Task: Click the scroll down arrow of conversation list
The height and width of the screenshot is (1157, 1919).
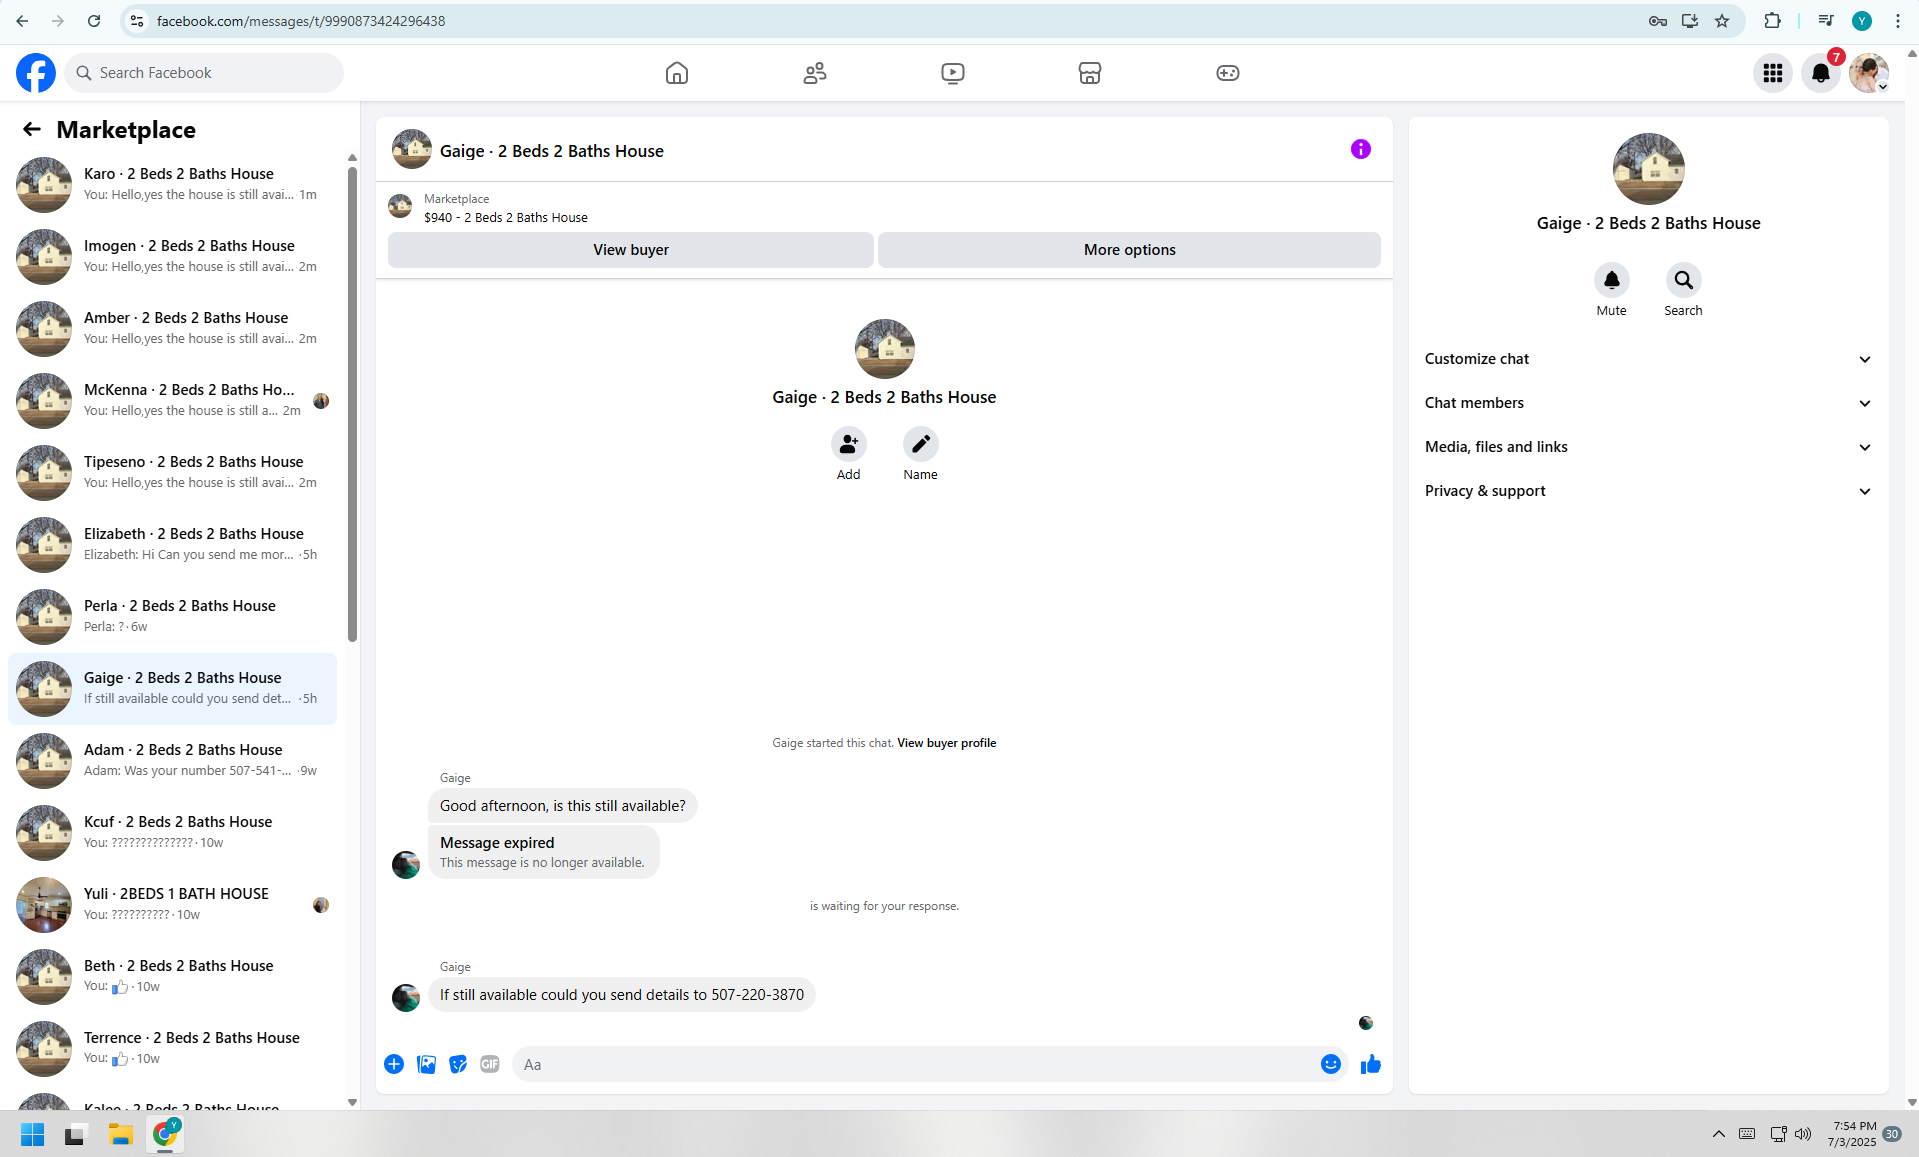Action: (x=352, y=1102)
